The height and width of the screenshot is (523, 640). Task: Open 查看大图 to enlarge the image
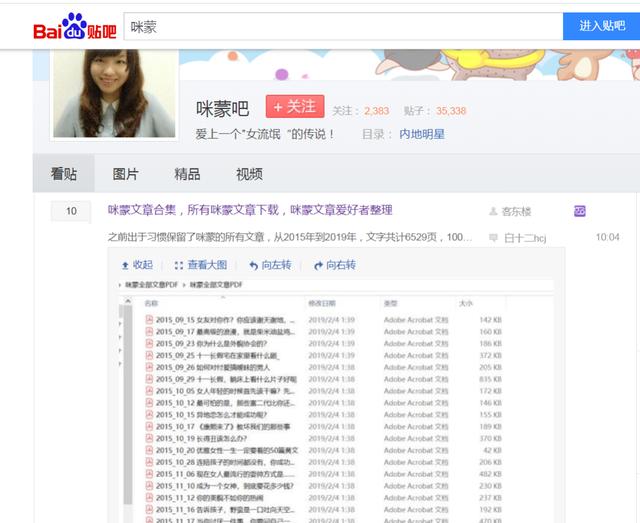[x=200, y=265]
